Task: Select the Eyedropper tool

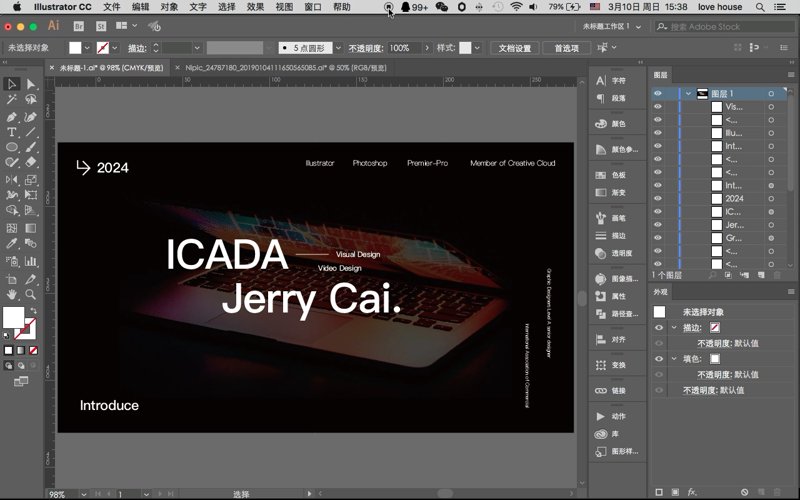Action: [x=12, y=243]
